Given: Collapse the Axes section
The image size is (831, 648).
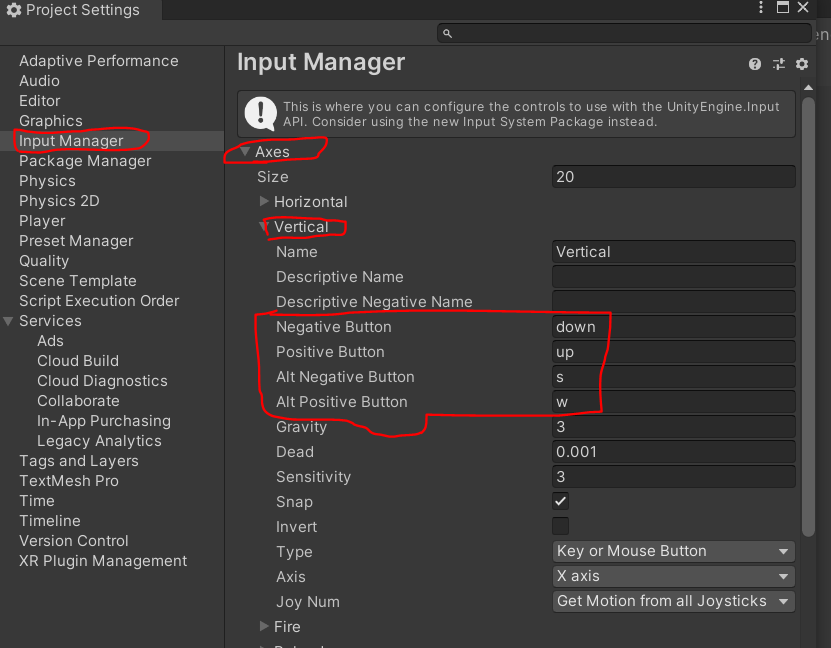Looking at the screenshot, I should 245,152.
